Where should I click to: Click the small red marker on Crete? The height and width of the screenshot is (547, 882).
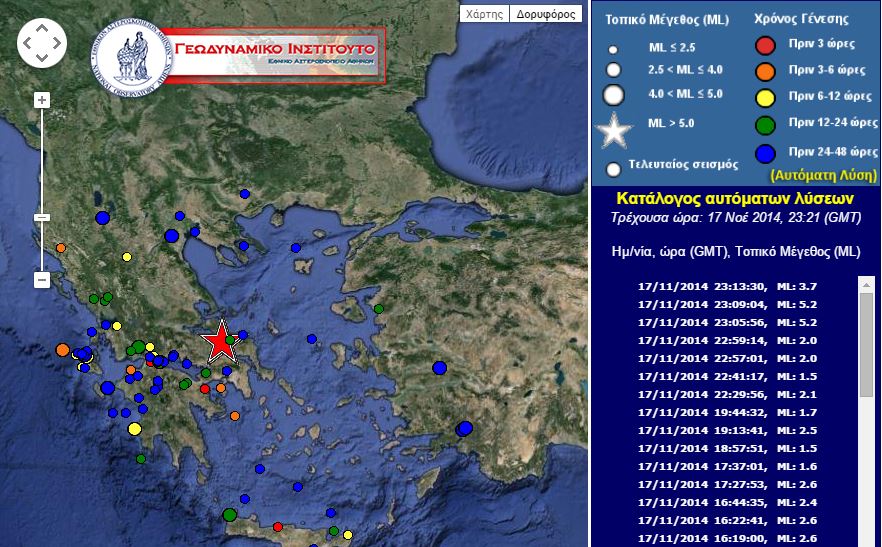coord(277,526)
